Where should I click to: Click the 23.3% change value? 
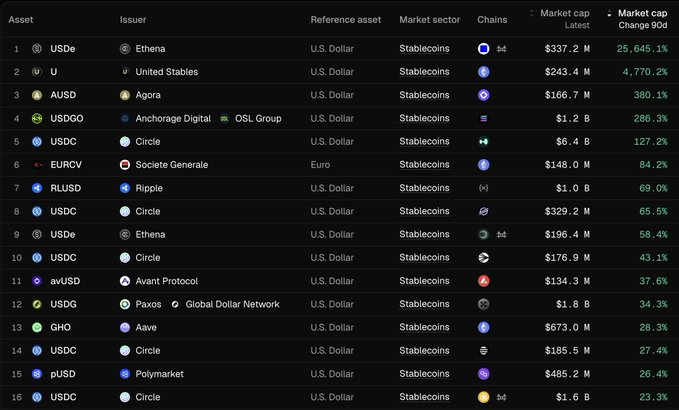[x=653, y=397]
